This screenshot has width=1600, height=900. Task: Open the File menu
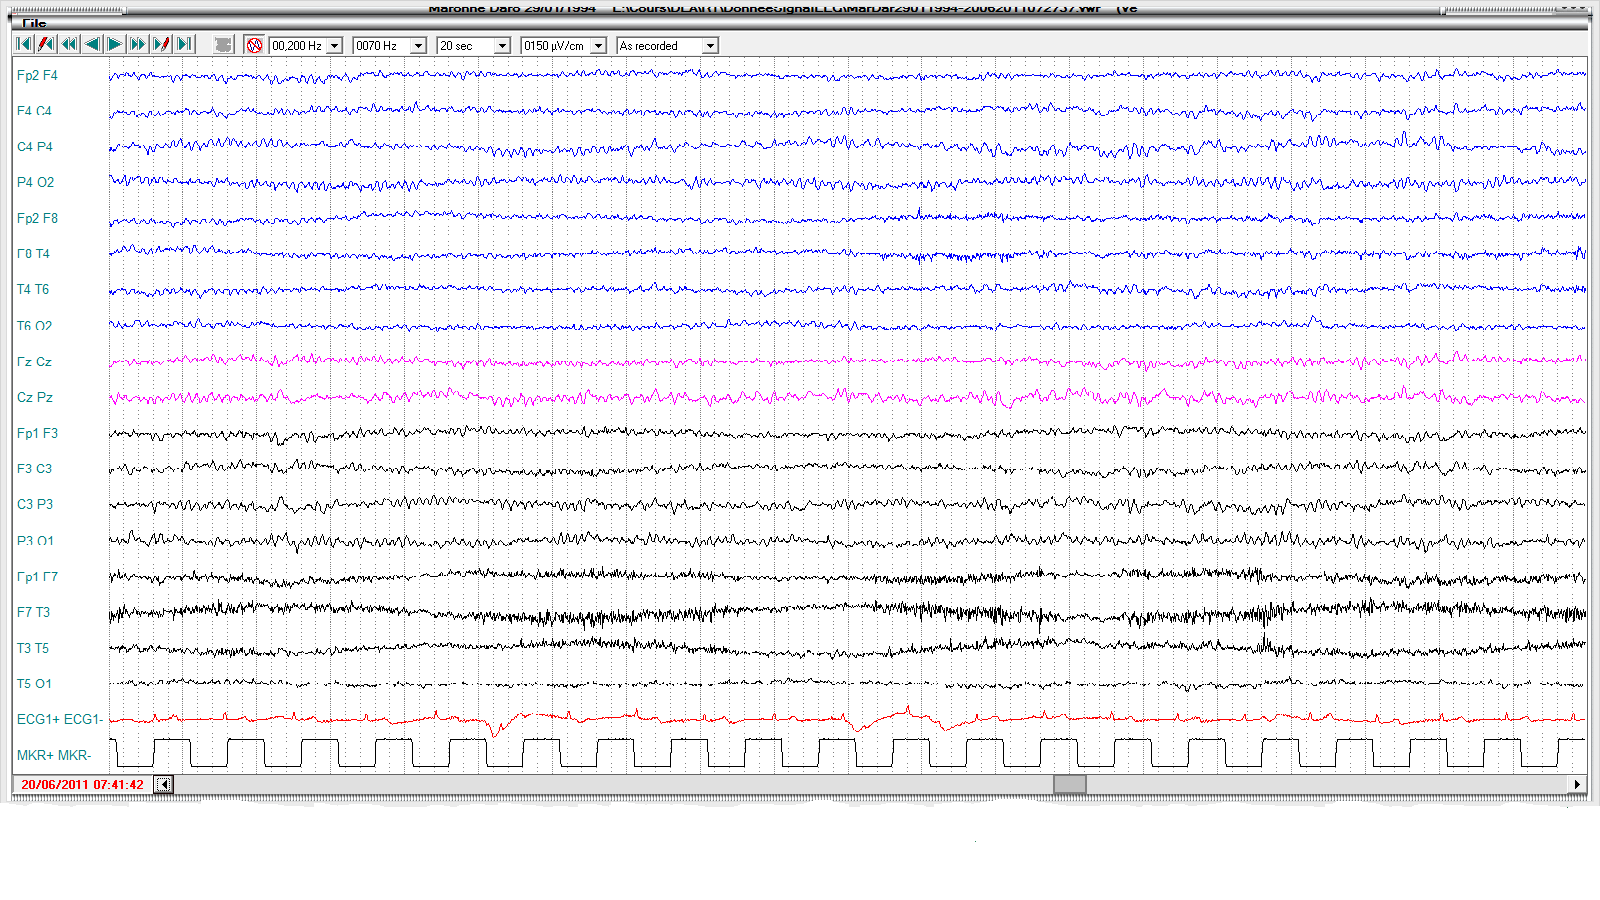[x=34, y=23]
